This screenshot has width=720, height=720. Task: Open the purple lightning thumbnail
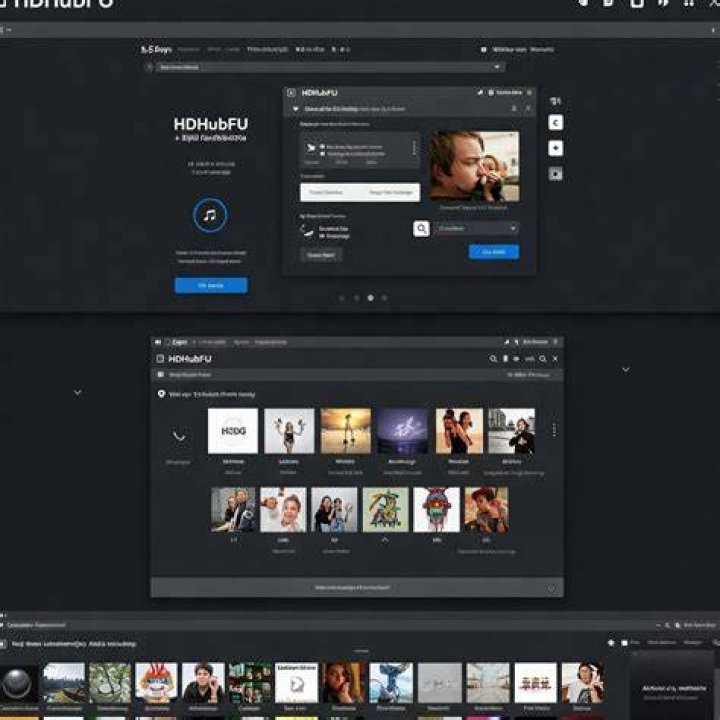tap(402, 431)
